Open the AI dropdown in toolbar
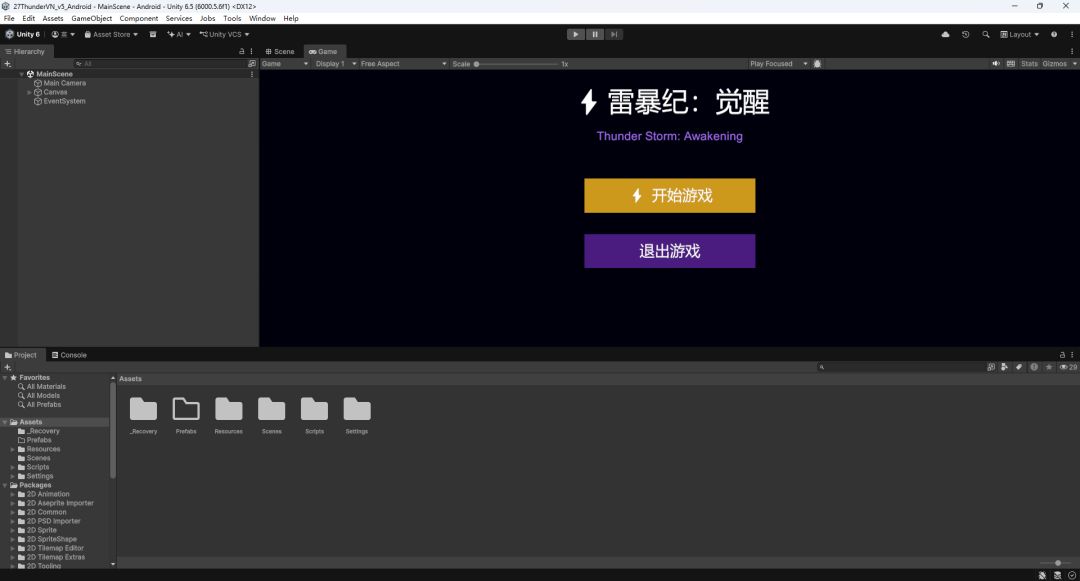 pyautogui.click(x=178, y=34)
